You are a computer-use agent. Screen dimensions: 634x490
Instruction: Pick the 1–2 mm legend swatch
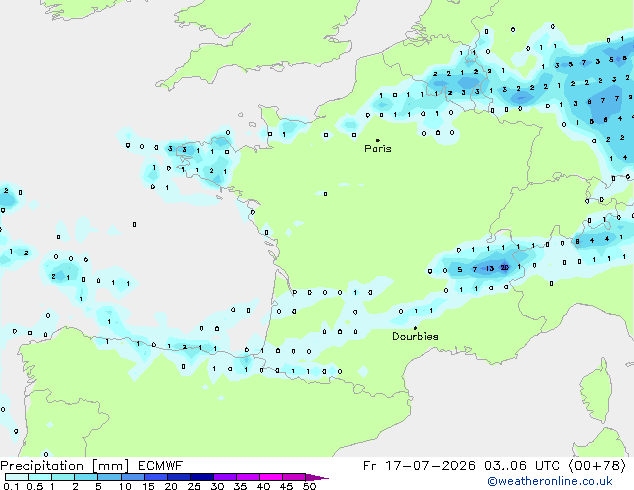63,477
